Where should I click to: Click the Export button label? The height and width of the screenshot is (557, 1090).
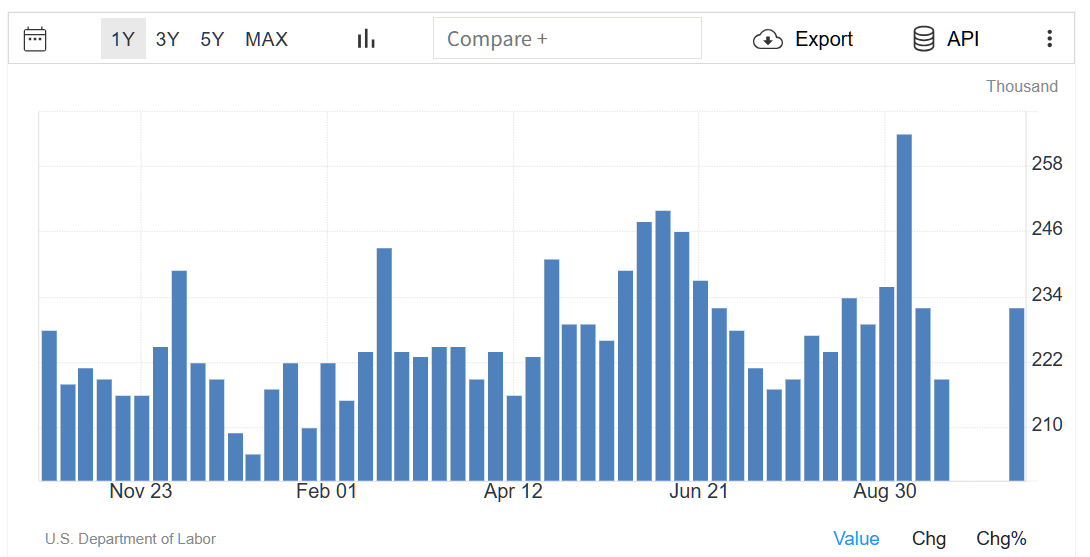tap(824, 39)
